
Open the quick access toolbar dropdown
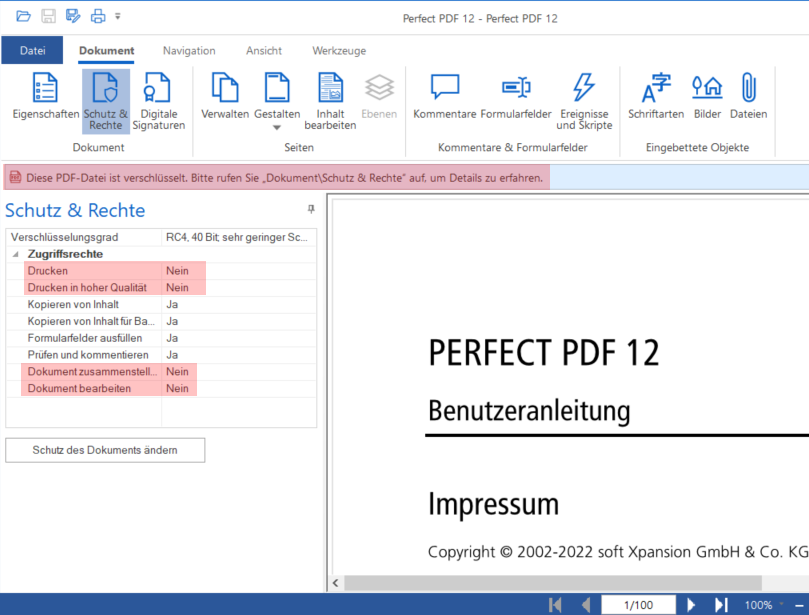[117, 15]
